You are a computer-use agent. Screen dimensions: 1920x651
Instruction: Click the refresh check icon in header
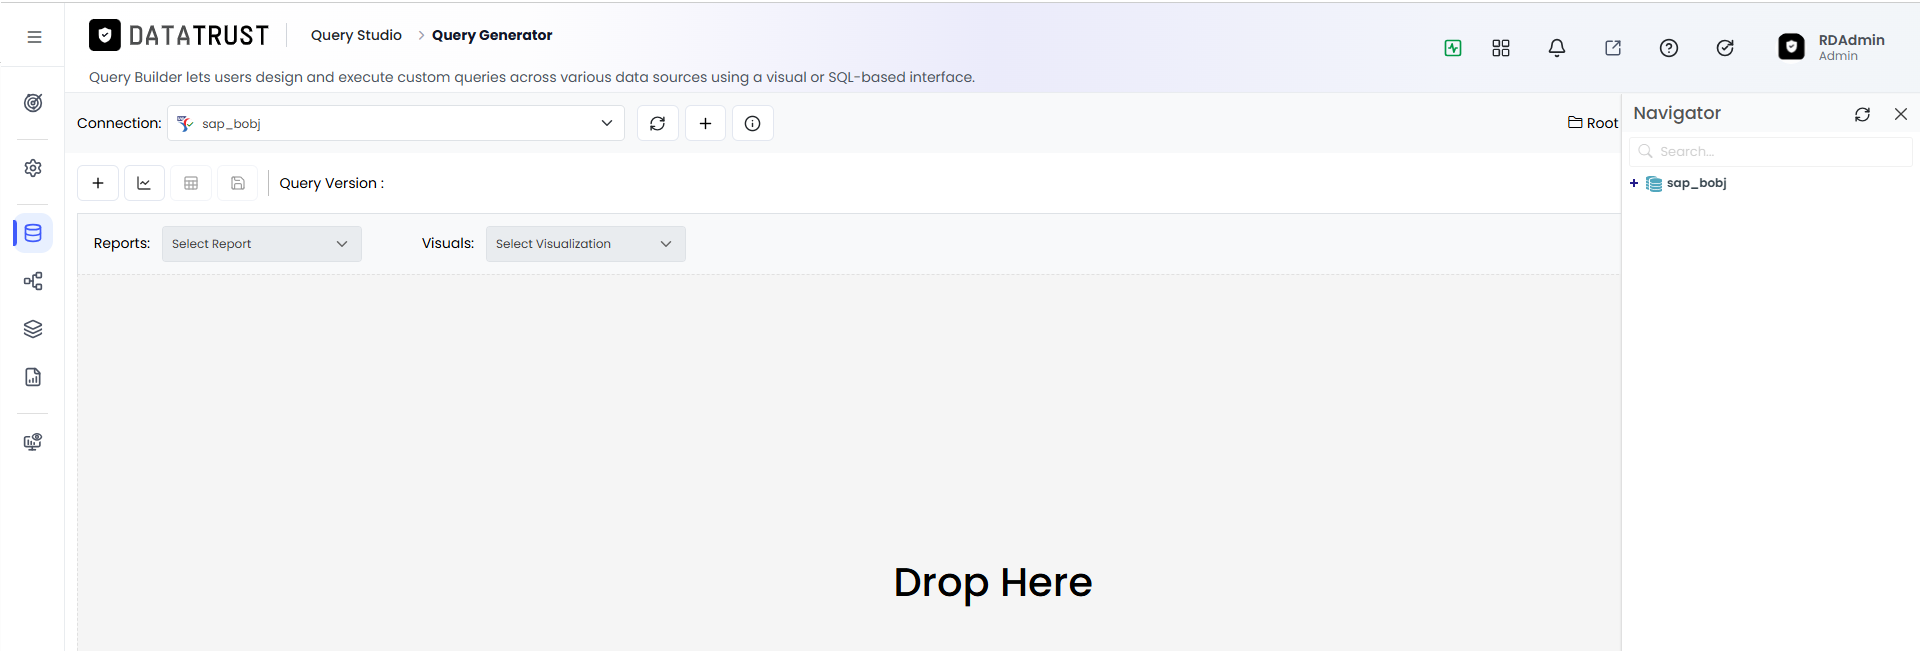1725,48
